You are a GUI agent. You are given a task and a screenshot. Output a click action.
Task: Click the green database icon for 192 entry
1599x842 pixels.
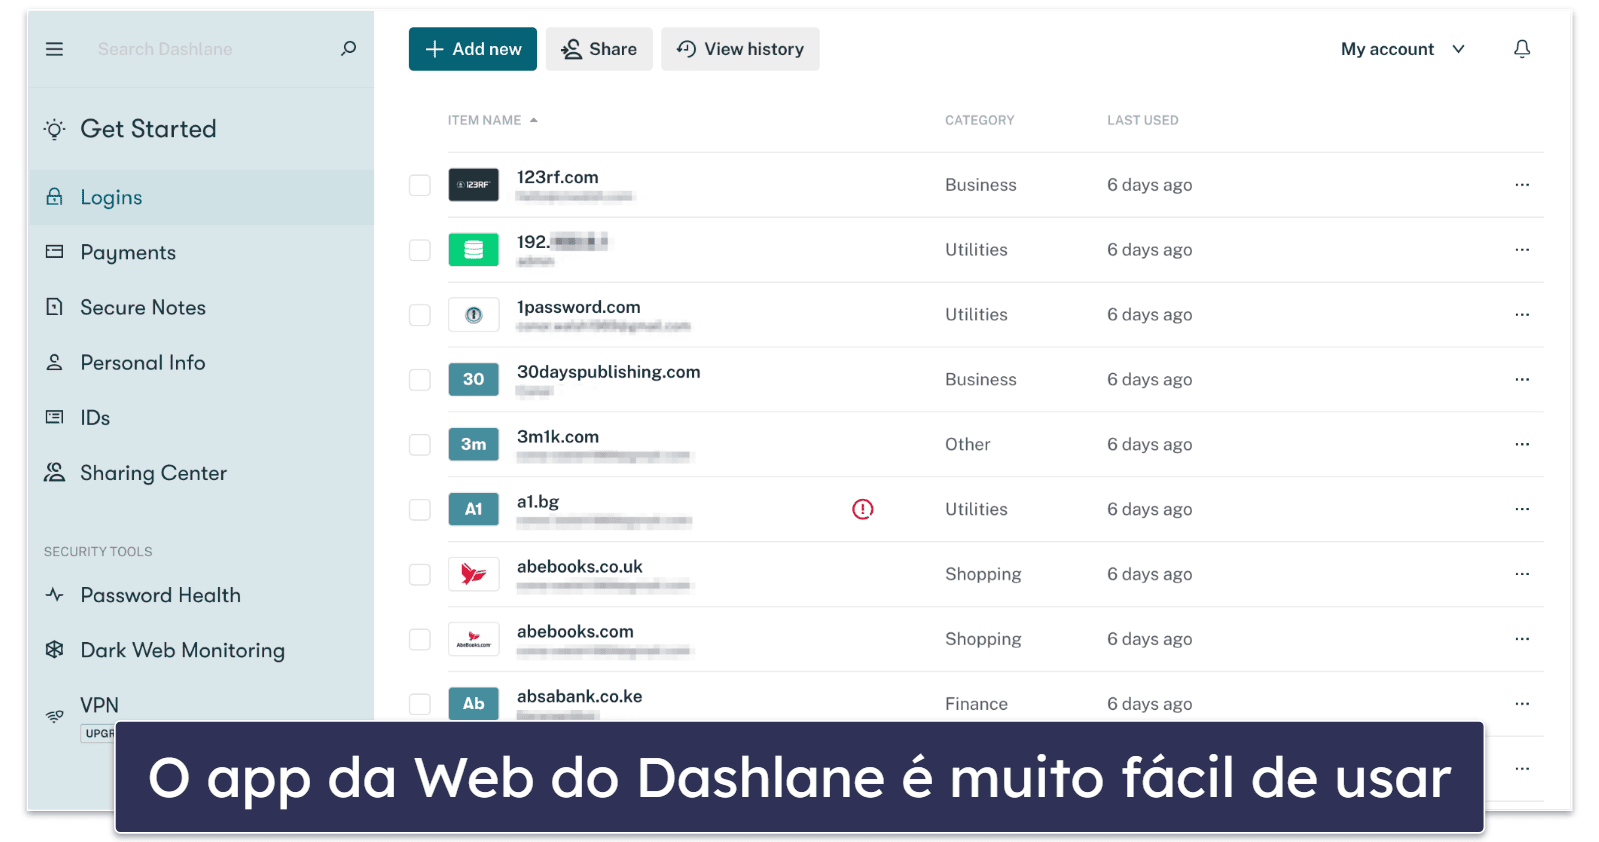coord(473,250)
